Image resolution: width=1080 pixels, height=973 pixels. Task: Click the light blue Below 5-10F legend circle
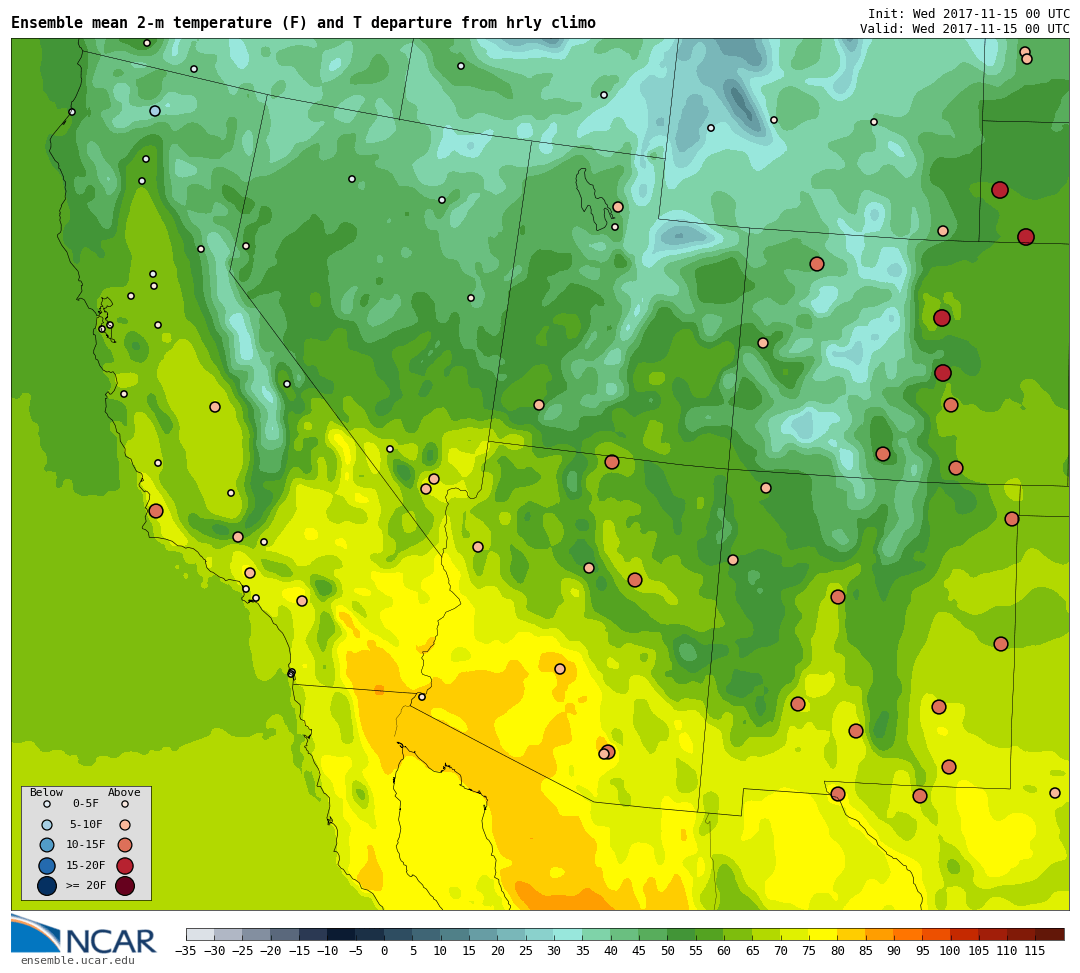(x=47, y=824)
